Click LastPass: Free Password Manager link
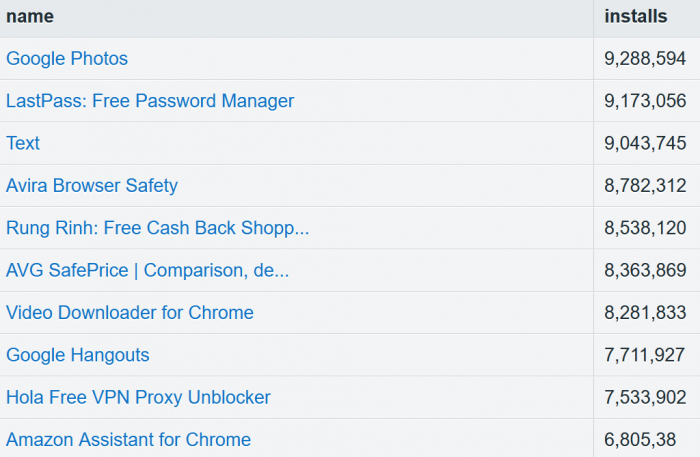Screen dimensions: 700x457 (150, 101)
